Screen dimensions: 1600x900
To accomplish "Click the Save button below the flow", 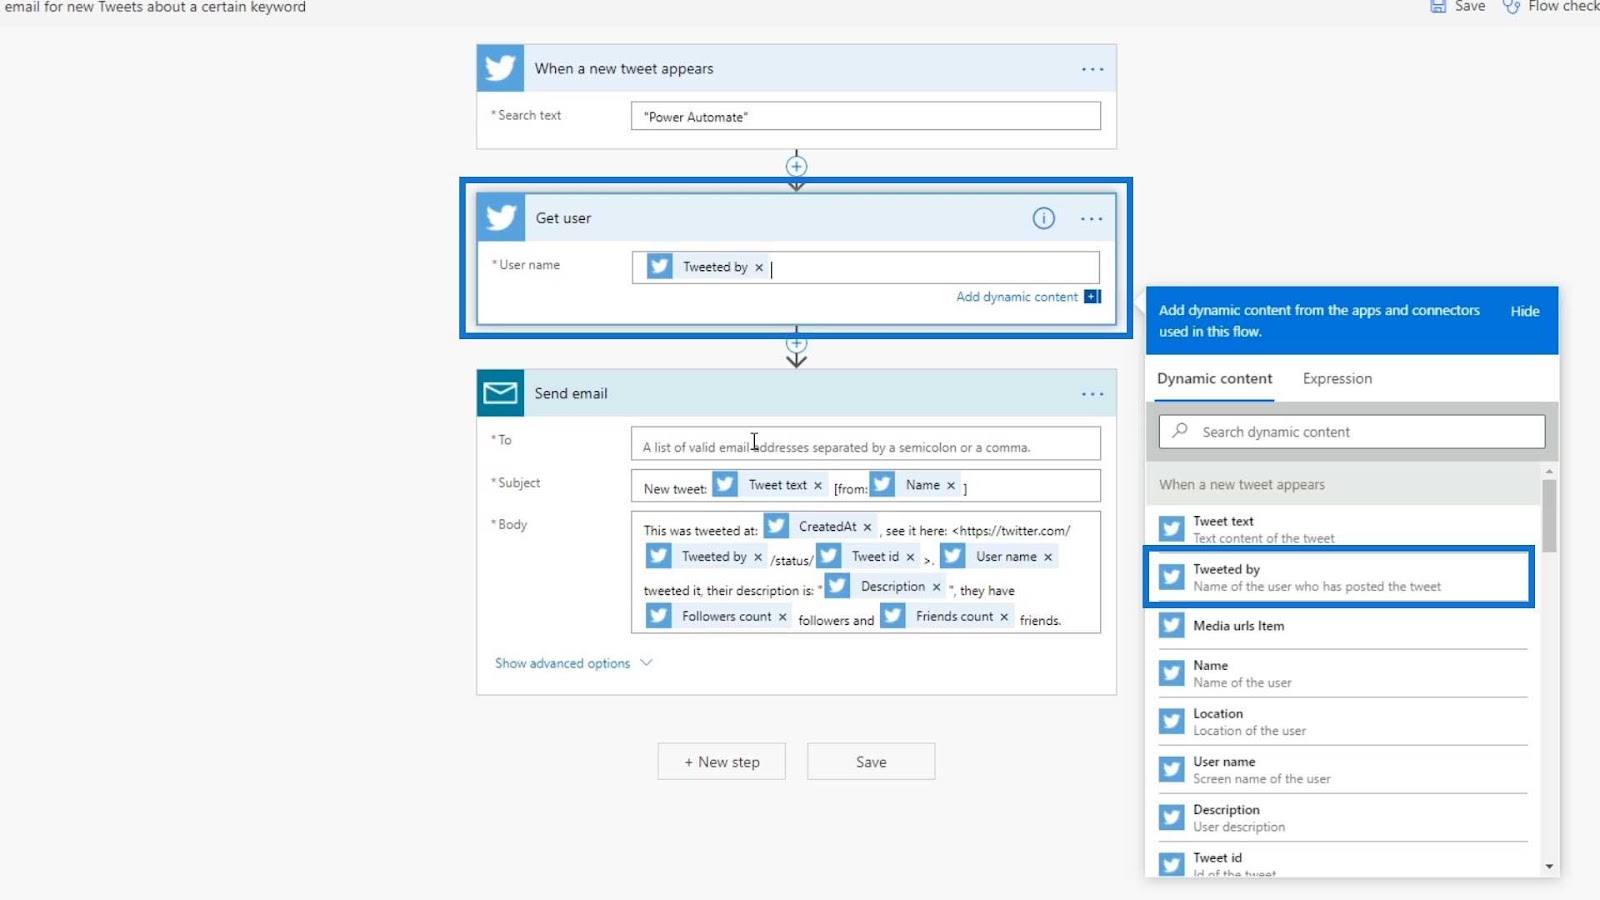I will coord(871,761).
